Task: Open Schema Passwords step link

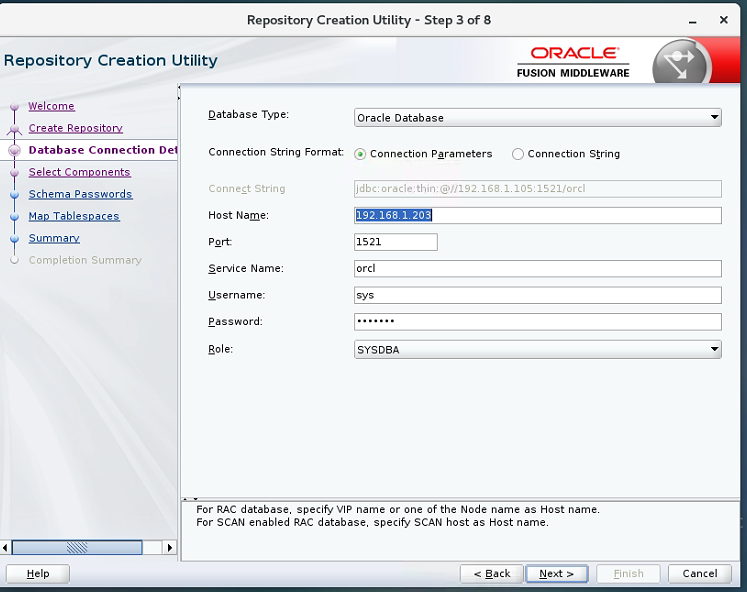Action: (x=81, y=194)
